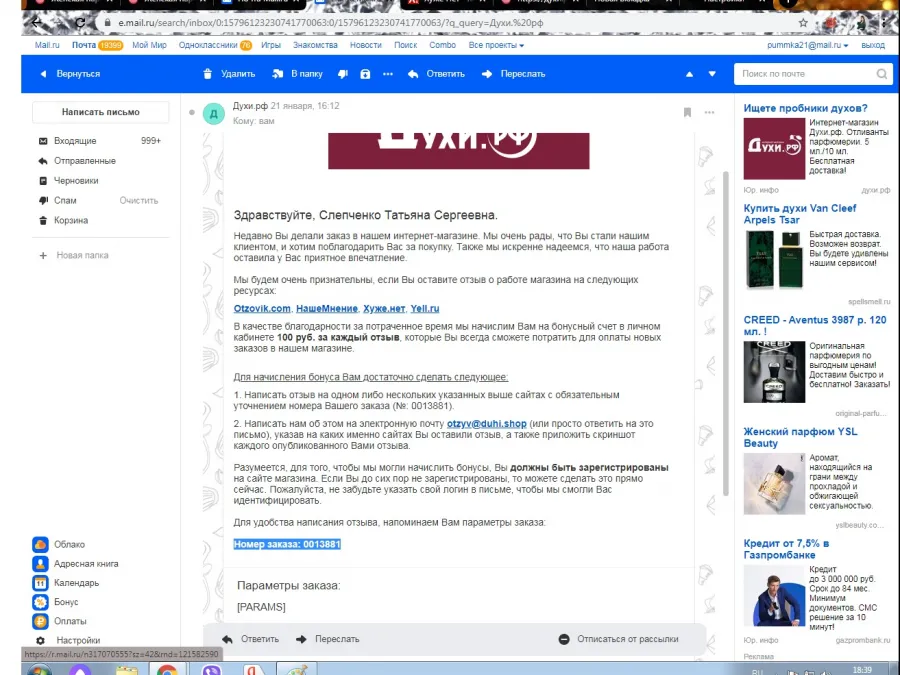This screenshot has height=675, width=900.
Task: Open Мой Мир in top navigation
Action: point(149,45)
